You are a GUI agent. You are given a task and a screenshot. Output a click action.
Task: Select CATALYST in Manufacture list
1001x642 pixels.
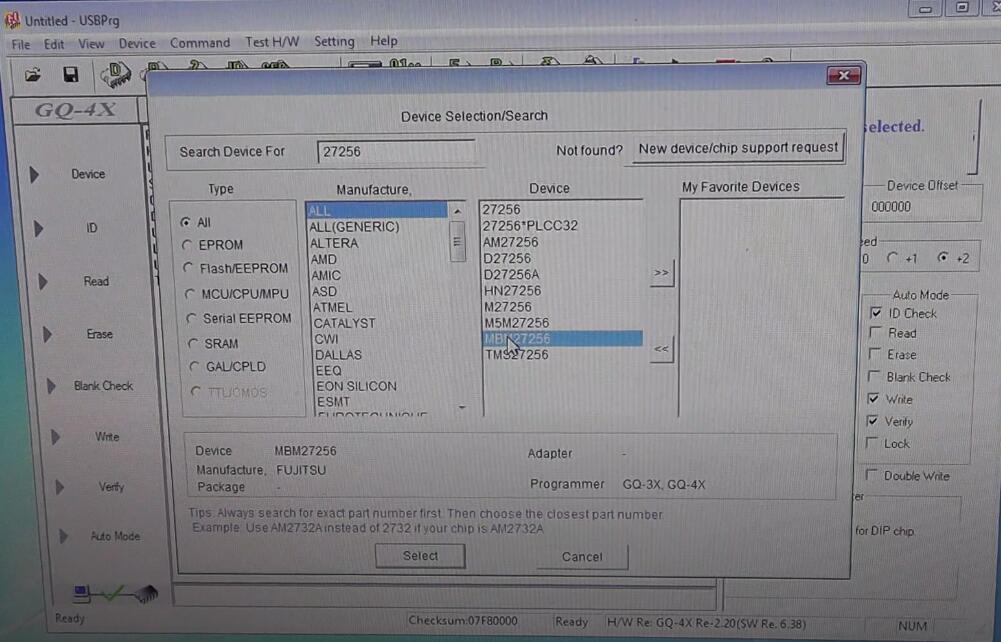point(344,324)
